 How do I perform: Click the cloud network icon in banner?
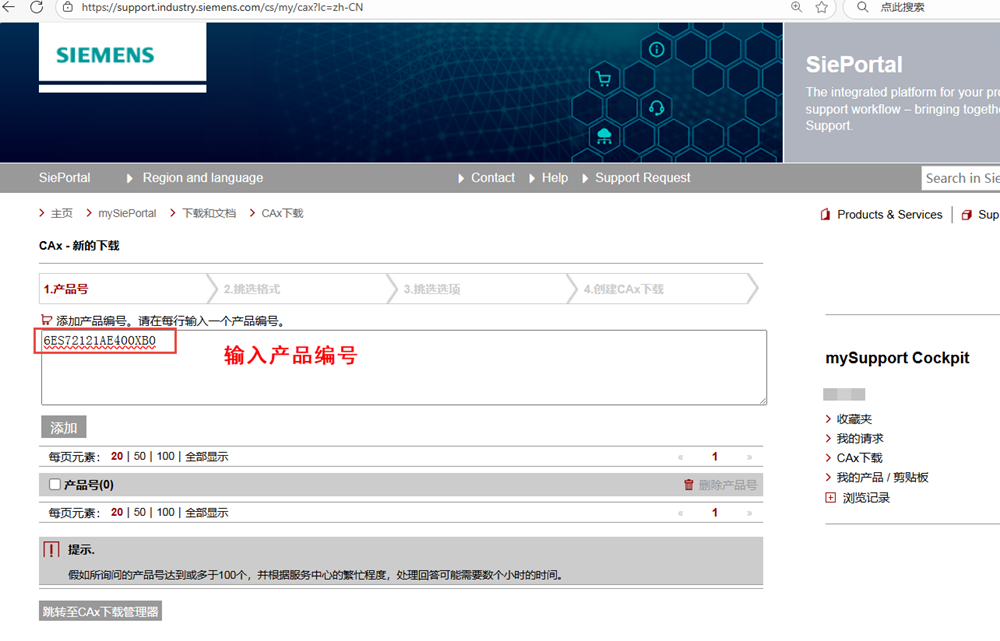click(x=603, y=135)
